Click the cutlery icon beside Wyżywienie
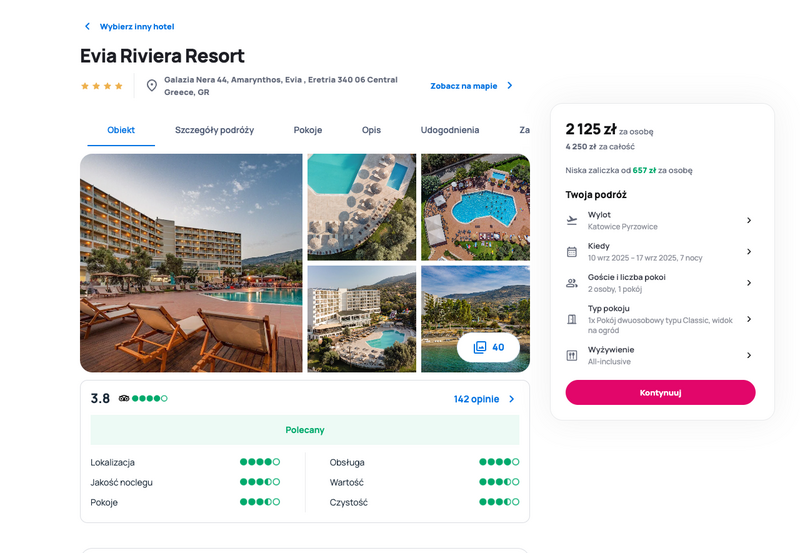Image resolution: width=800 pixels, height=553 pixels. tap(572, 355)
